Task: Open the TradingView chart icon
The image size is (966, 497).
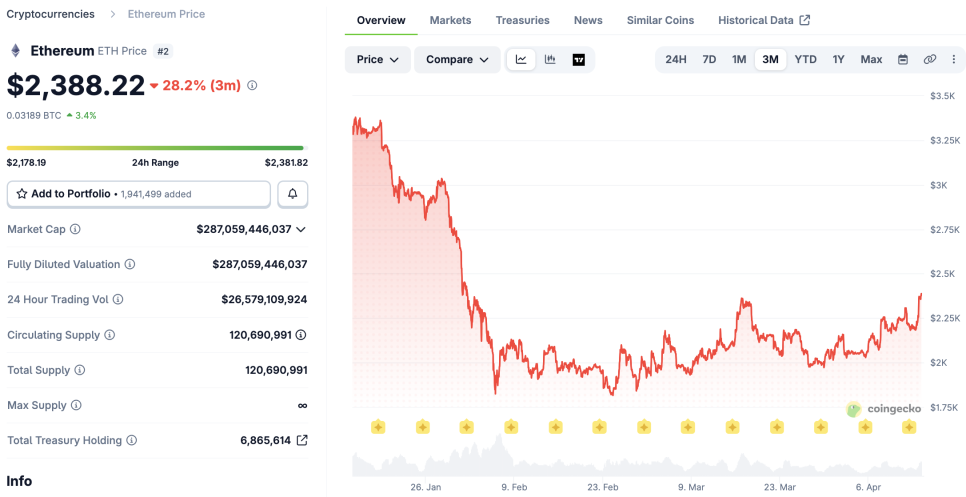Action: click(x=579, y=60)
